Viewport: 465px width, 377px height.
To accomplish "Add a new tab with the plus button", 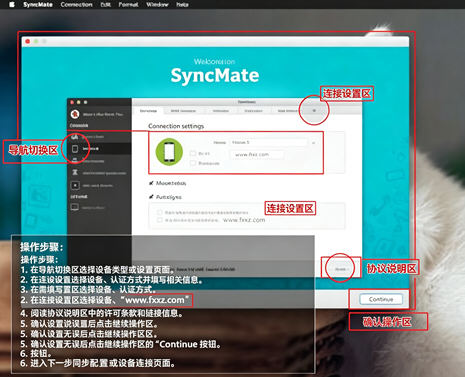I will [x=314, y=110].
